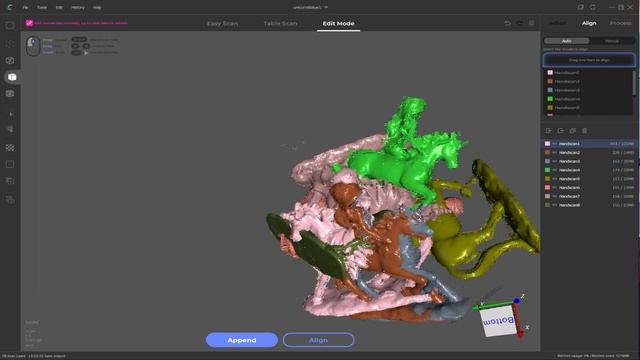The width and height of the screenshot is (640, 360).
Task: Click the pink notification badge icon
Action: (29, 23)
